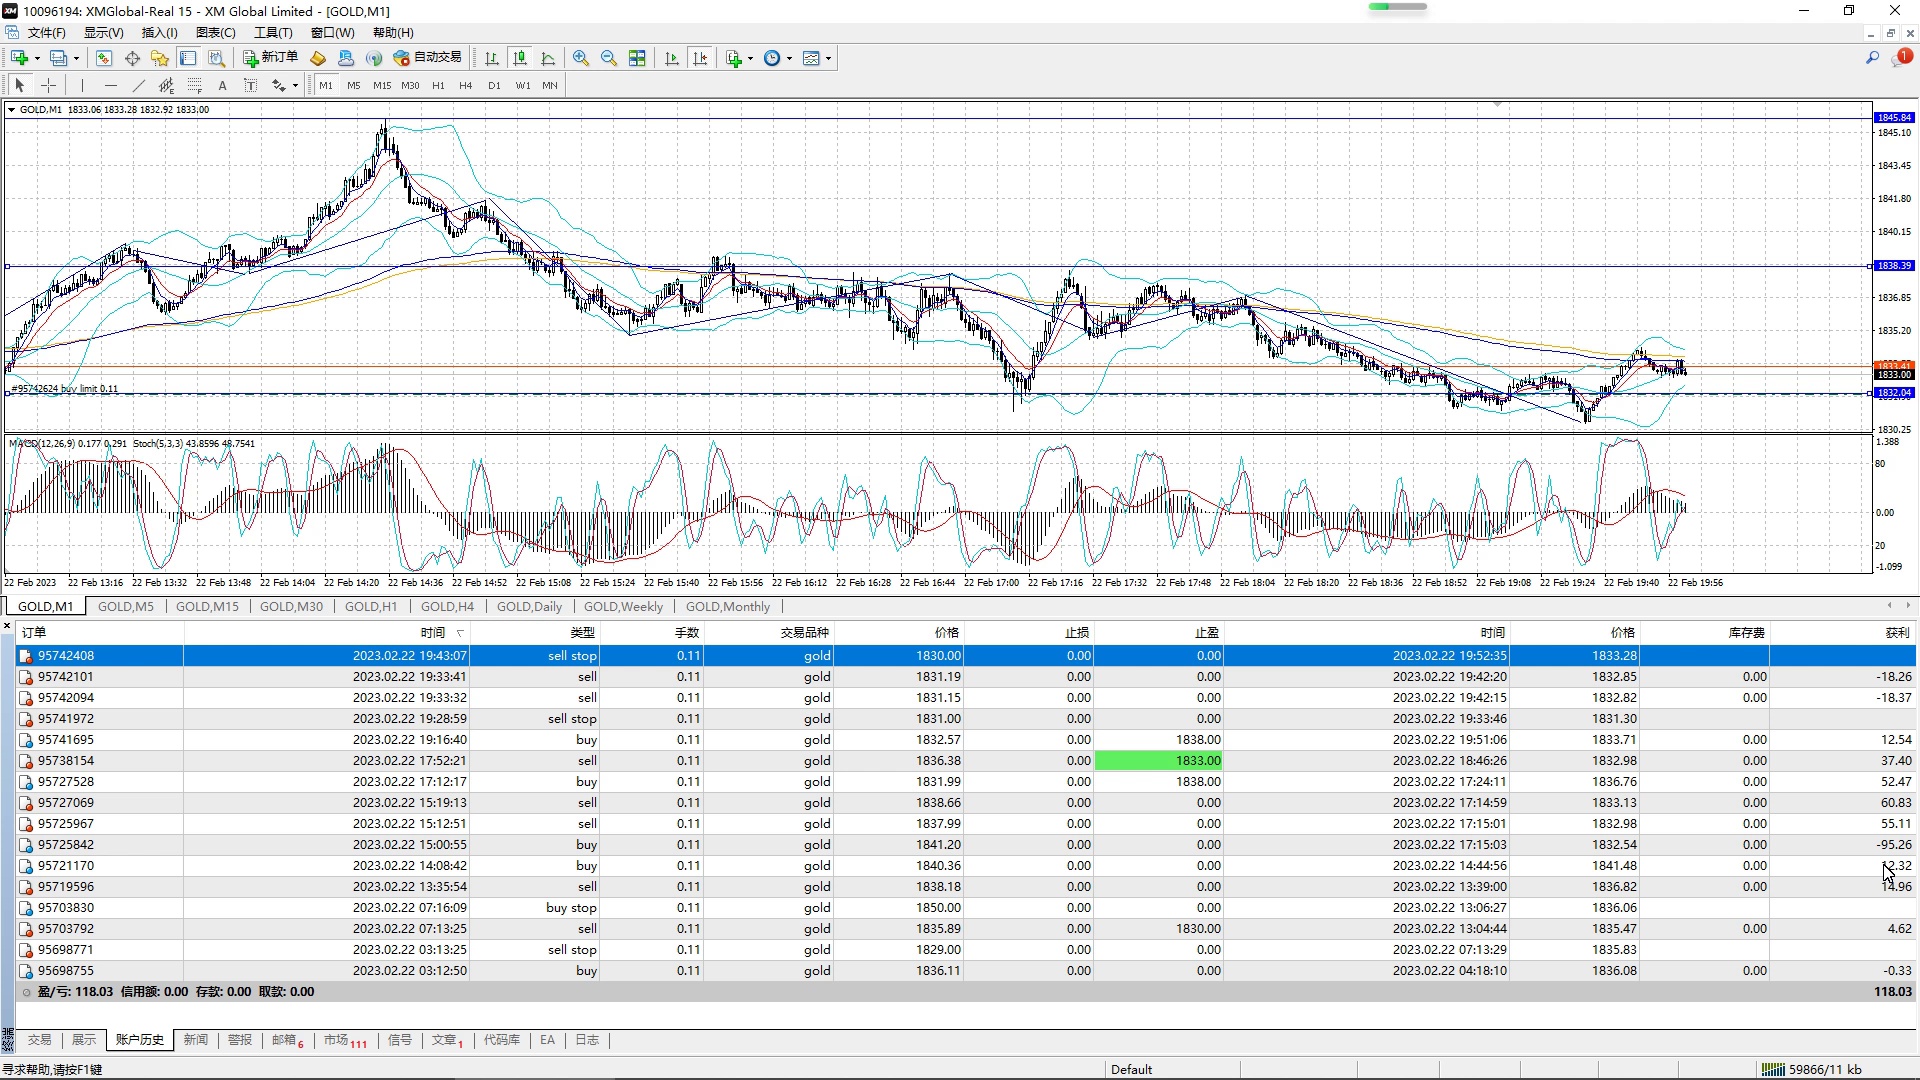Sort orders by 获利 profit column header
Screen dimensions: 1920x1080
pos(1896,632)
